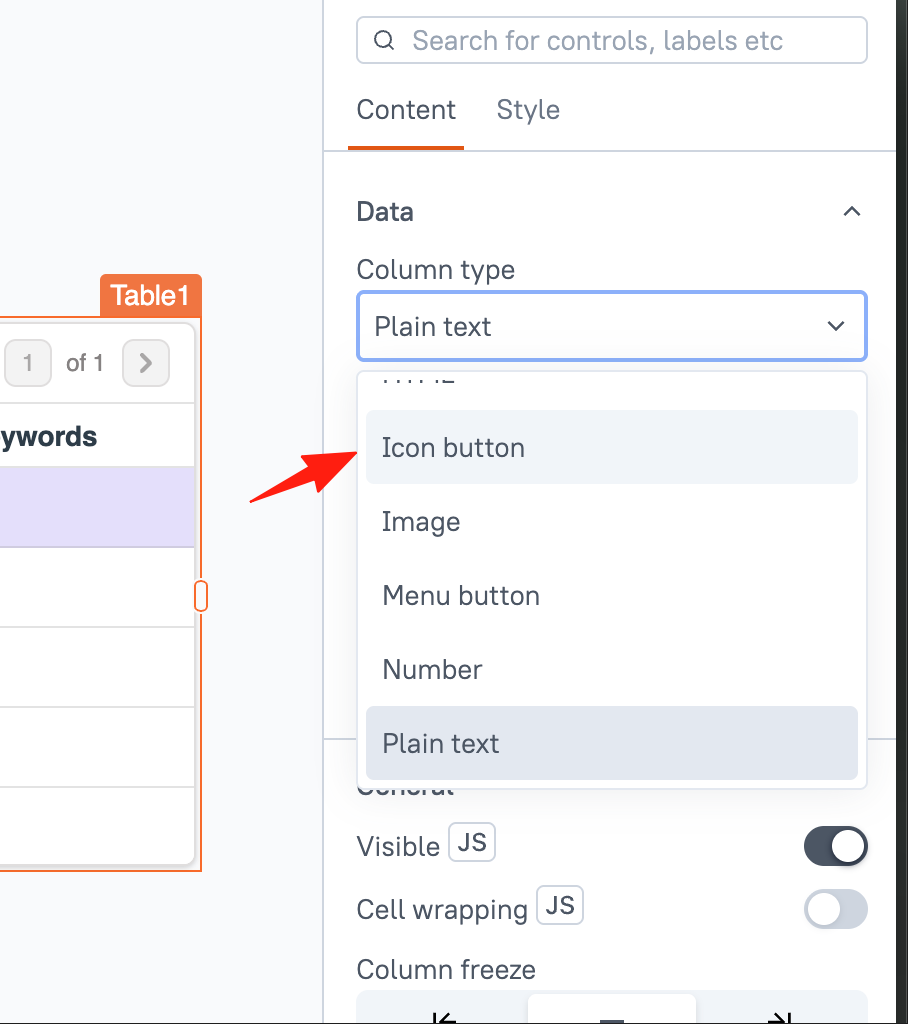Select Image column type
Screen dimensions: 908x1024
pyautogui.click(x=611, y=521)
